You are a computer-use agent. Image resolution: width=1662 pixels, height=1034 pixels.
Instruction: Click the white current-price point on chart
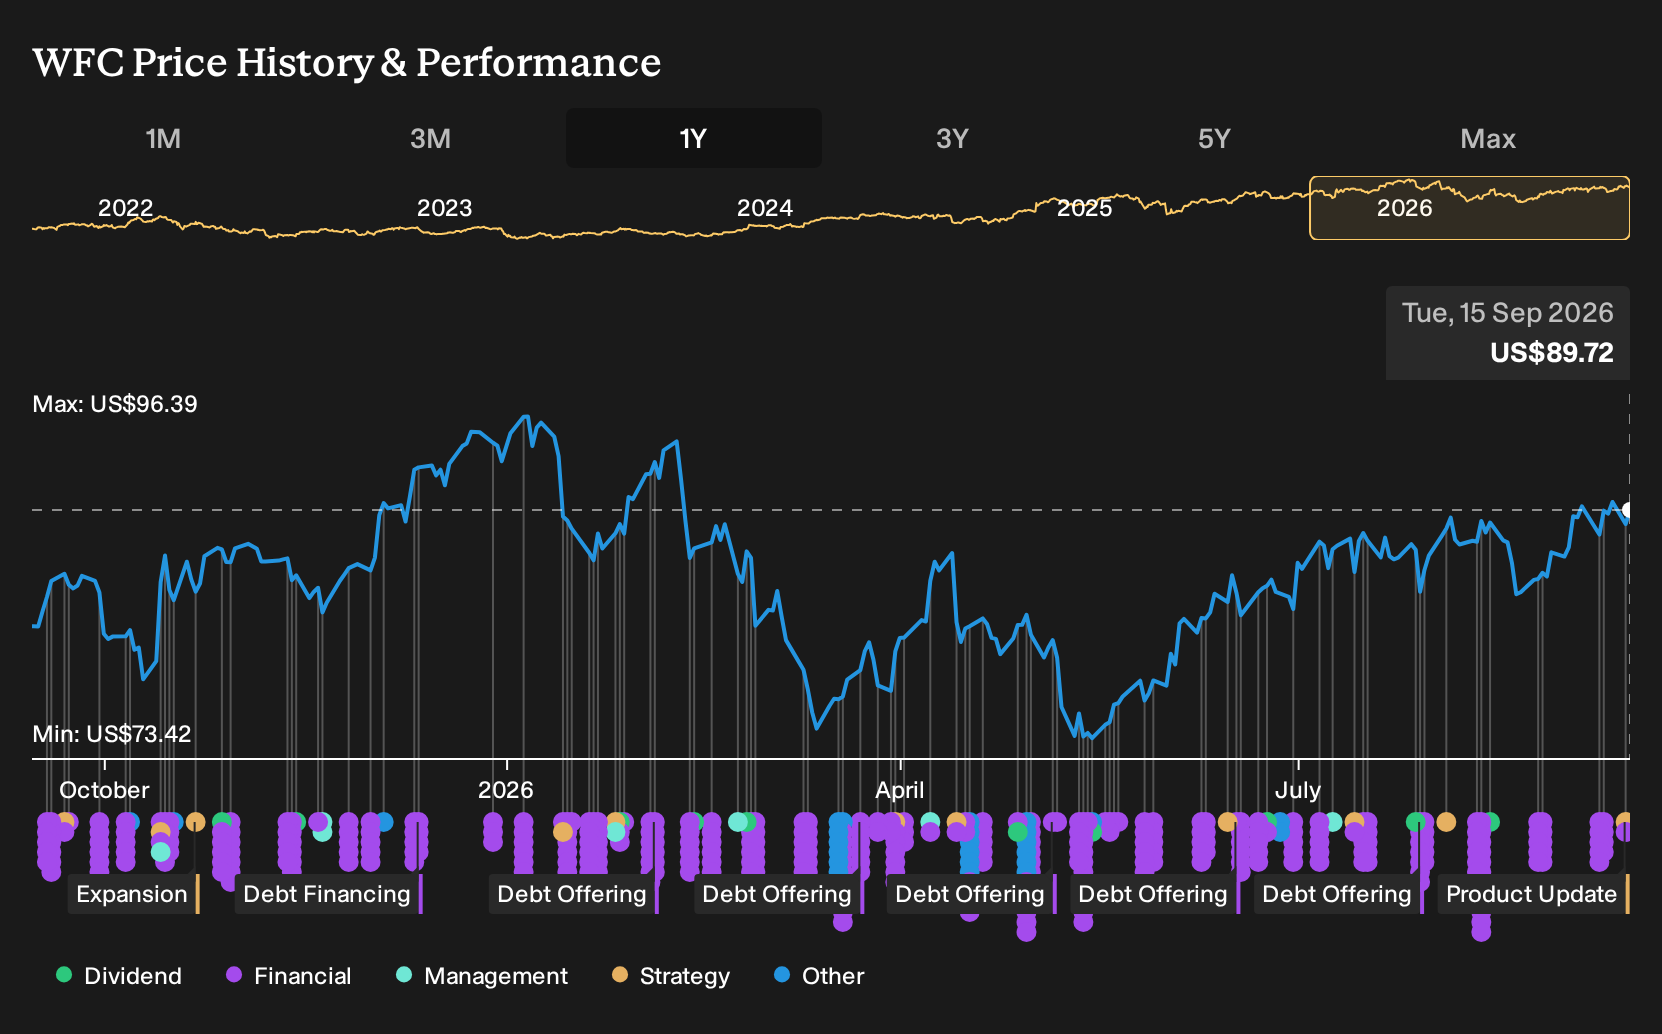[x=1628, y=510]
